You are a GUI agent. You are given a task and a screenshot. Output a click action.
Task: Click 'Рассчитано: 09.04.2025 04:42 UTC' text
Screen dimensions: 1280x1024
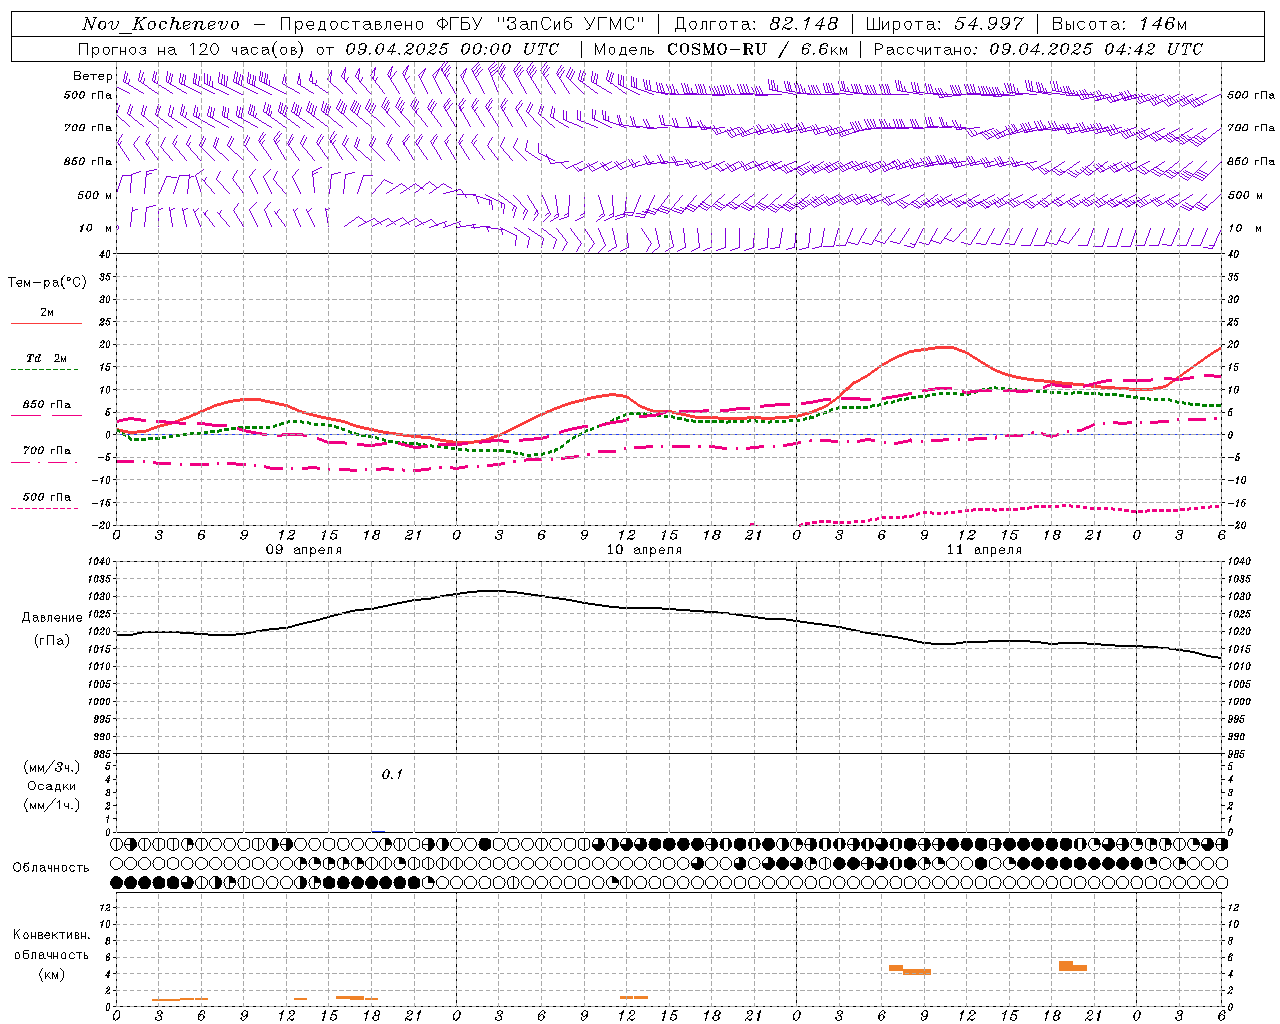click(x=1038, y=49)
